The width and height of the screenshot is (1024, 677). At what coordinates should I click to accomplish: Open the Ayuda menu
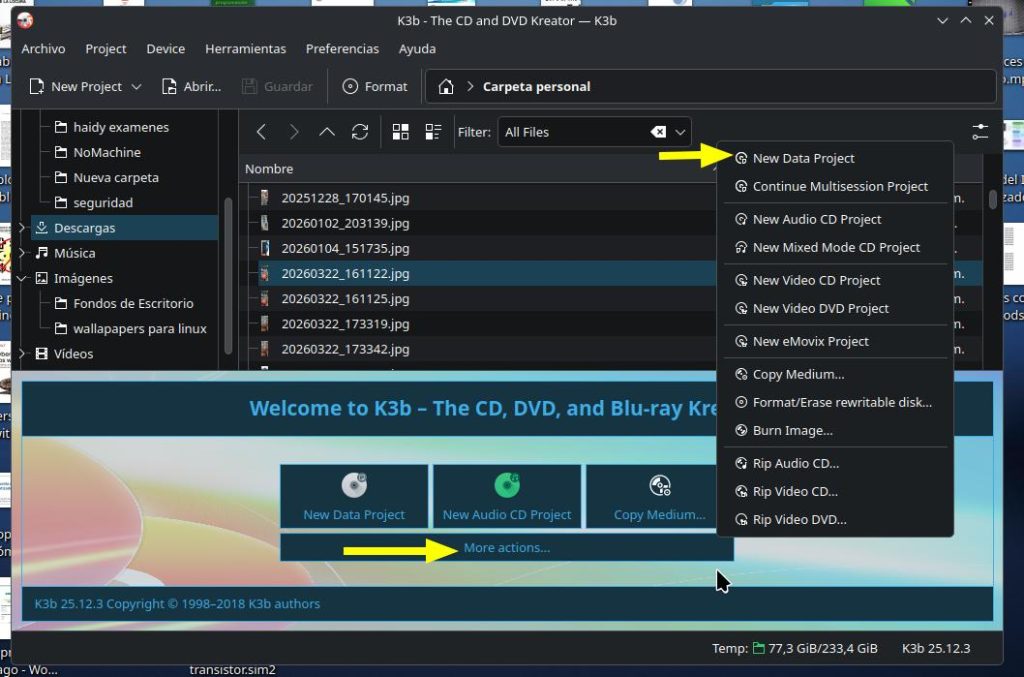[417, 49]
